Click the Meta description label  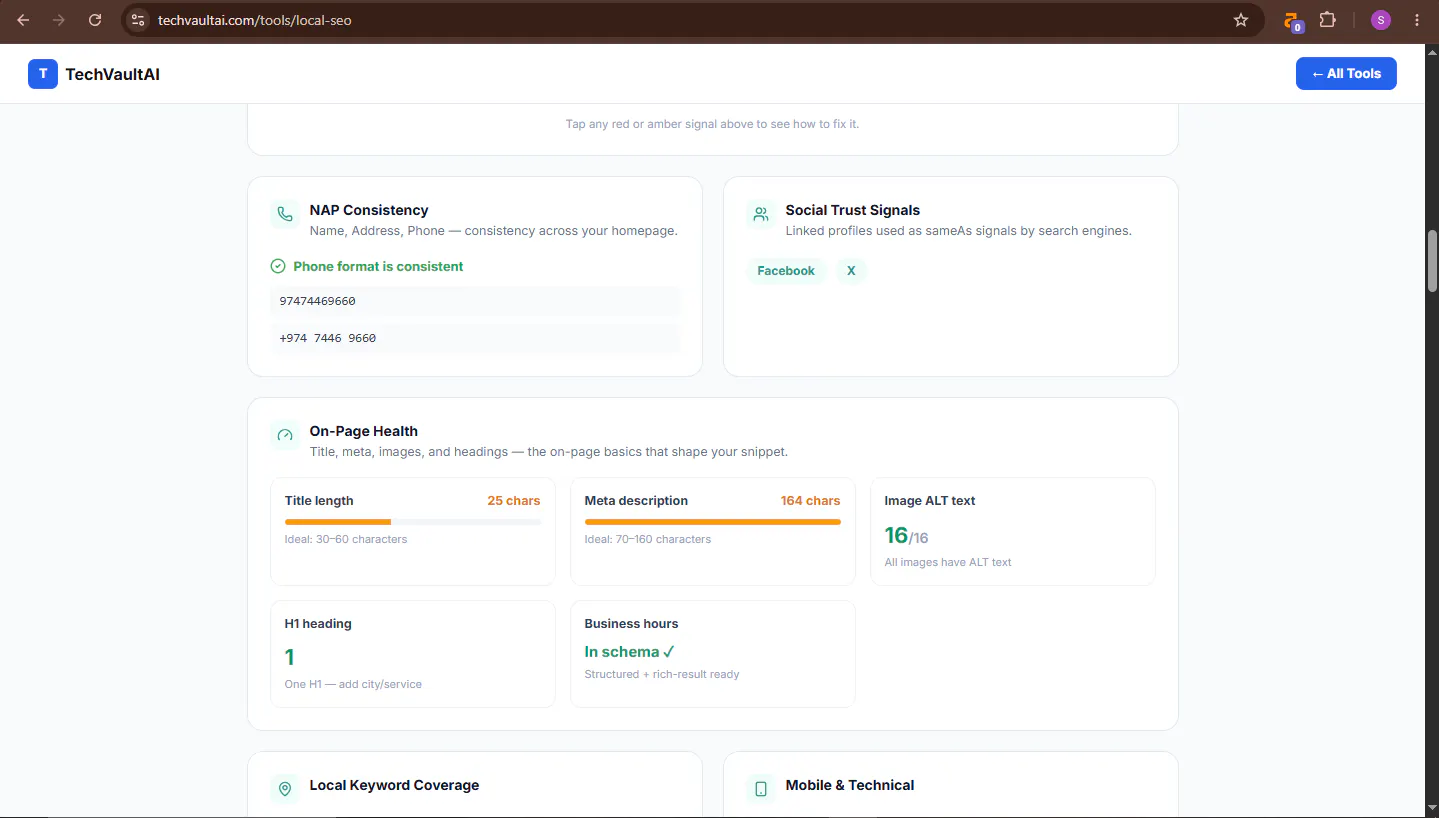636,501
